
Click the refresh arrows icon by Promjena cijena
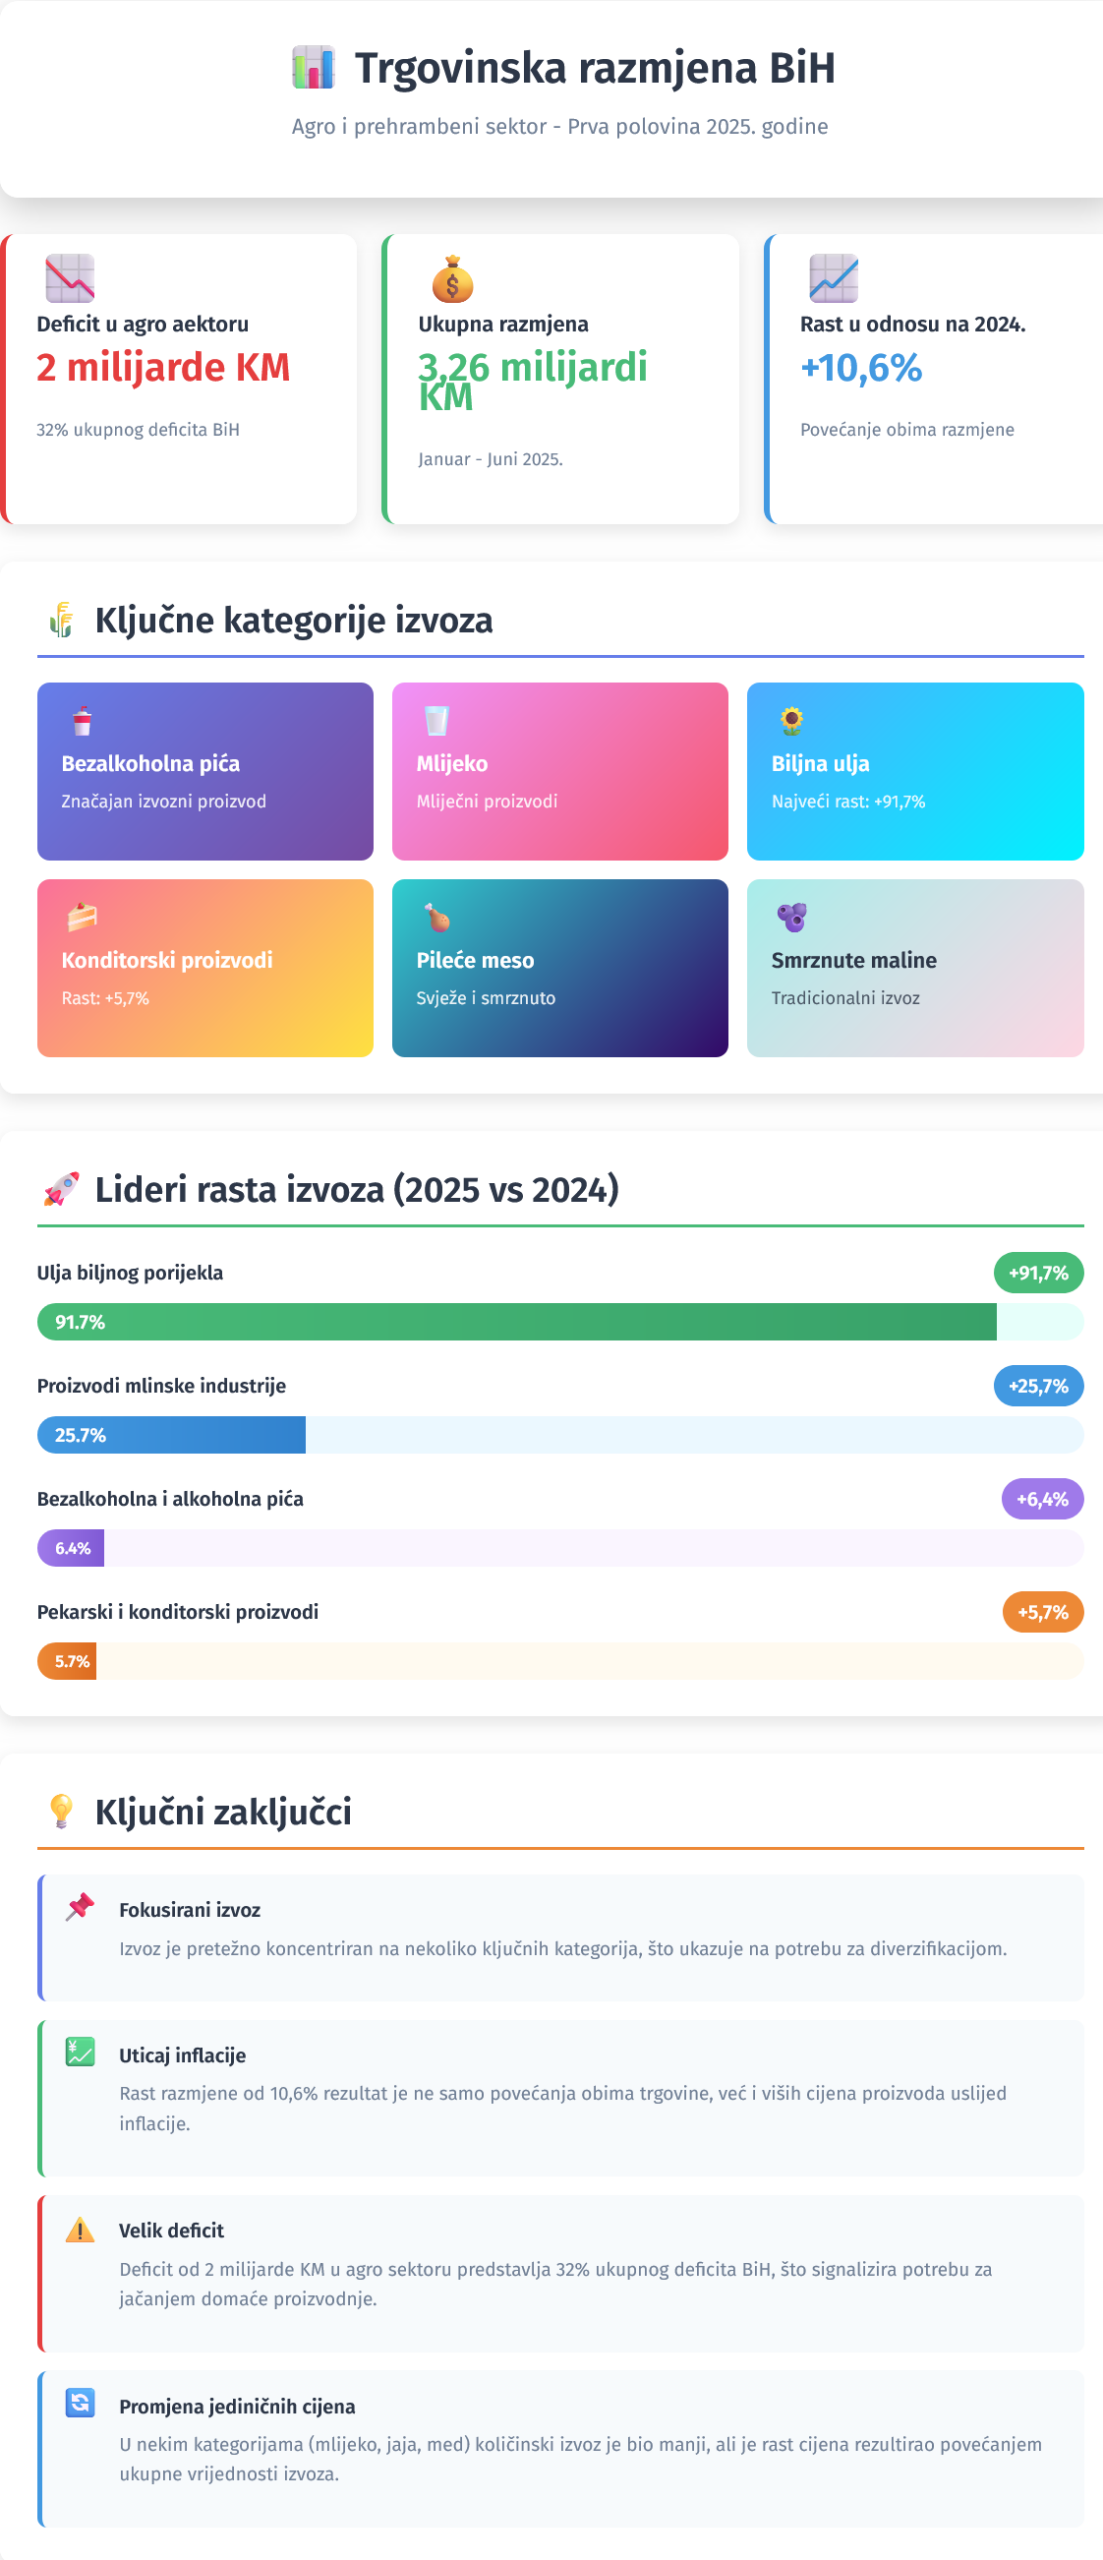tap(80, 2403)
